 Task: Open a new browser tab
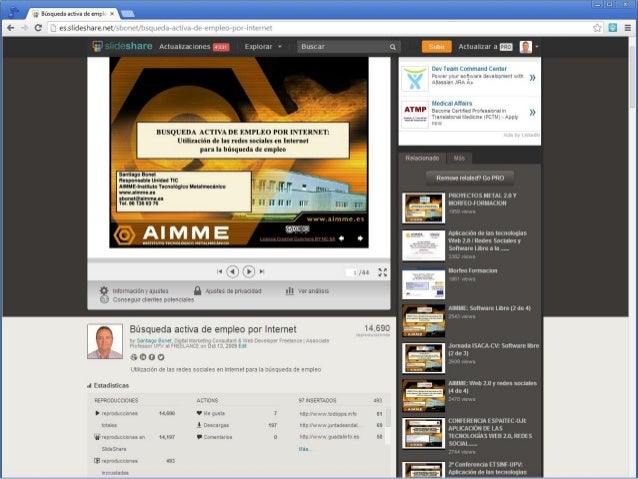click(x=128, y=14)
